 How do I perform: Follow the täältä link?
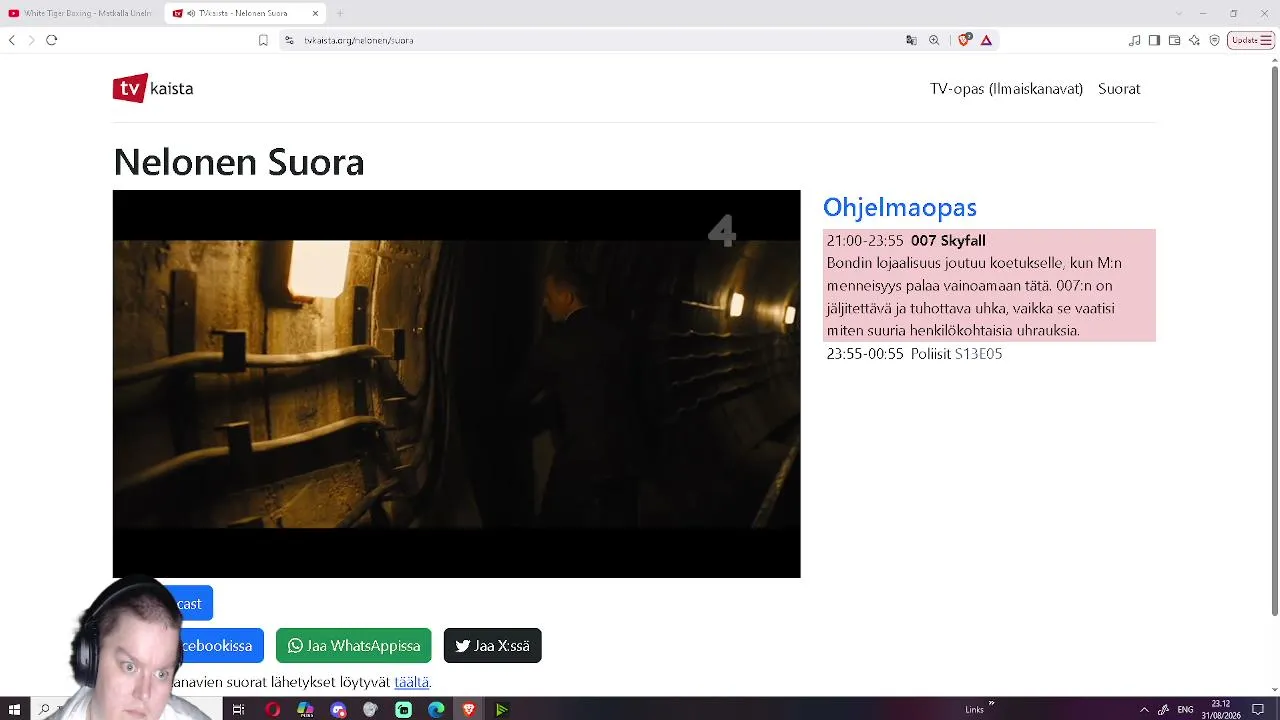[x=412, y=682]
